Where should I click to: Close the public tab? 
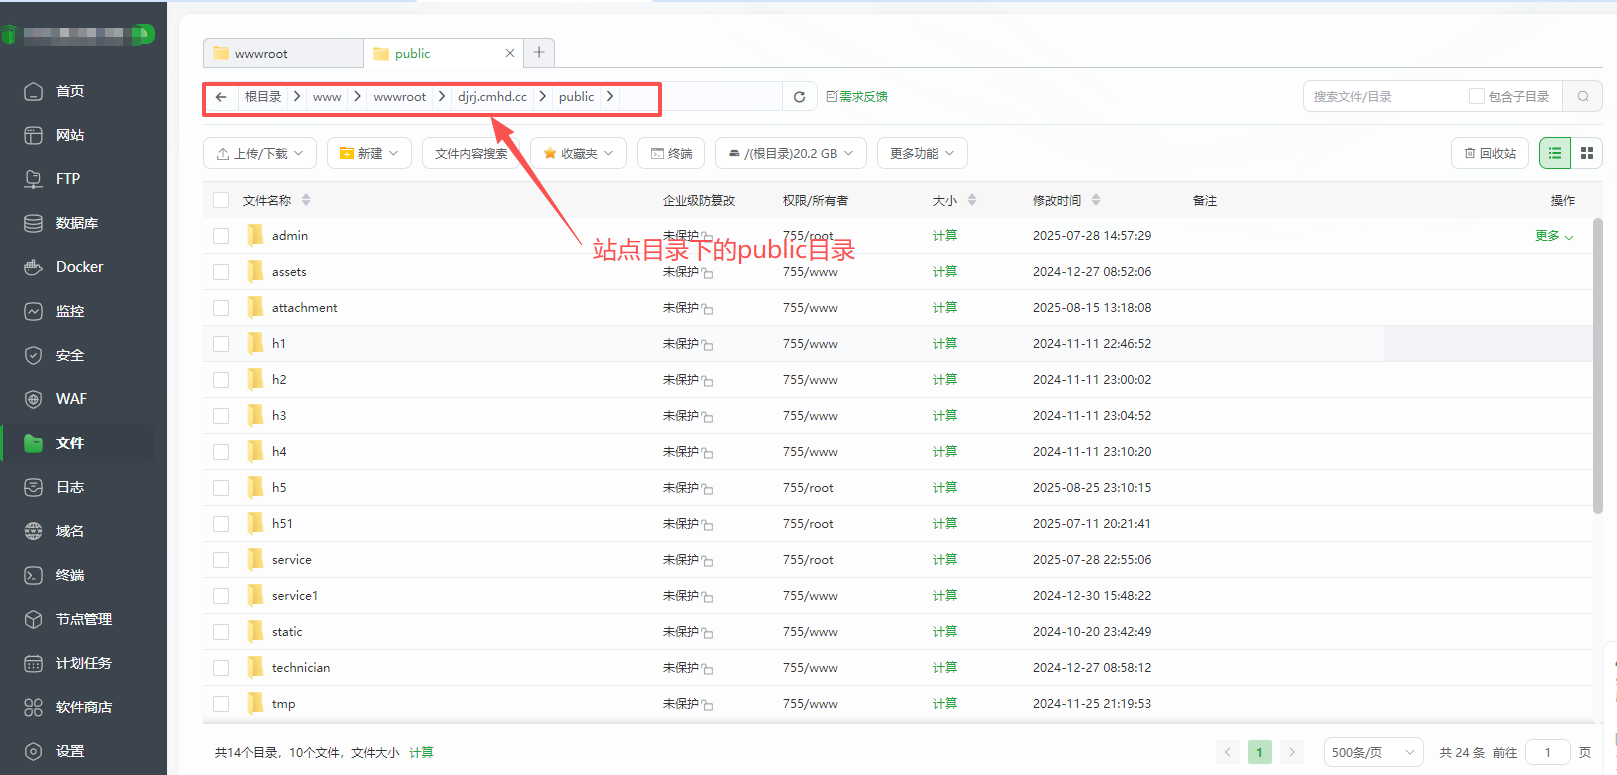pos(510,54)
